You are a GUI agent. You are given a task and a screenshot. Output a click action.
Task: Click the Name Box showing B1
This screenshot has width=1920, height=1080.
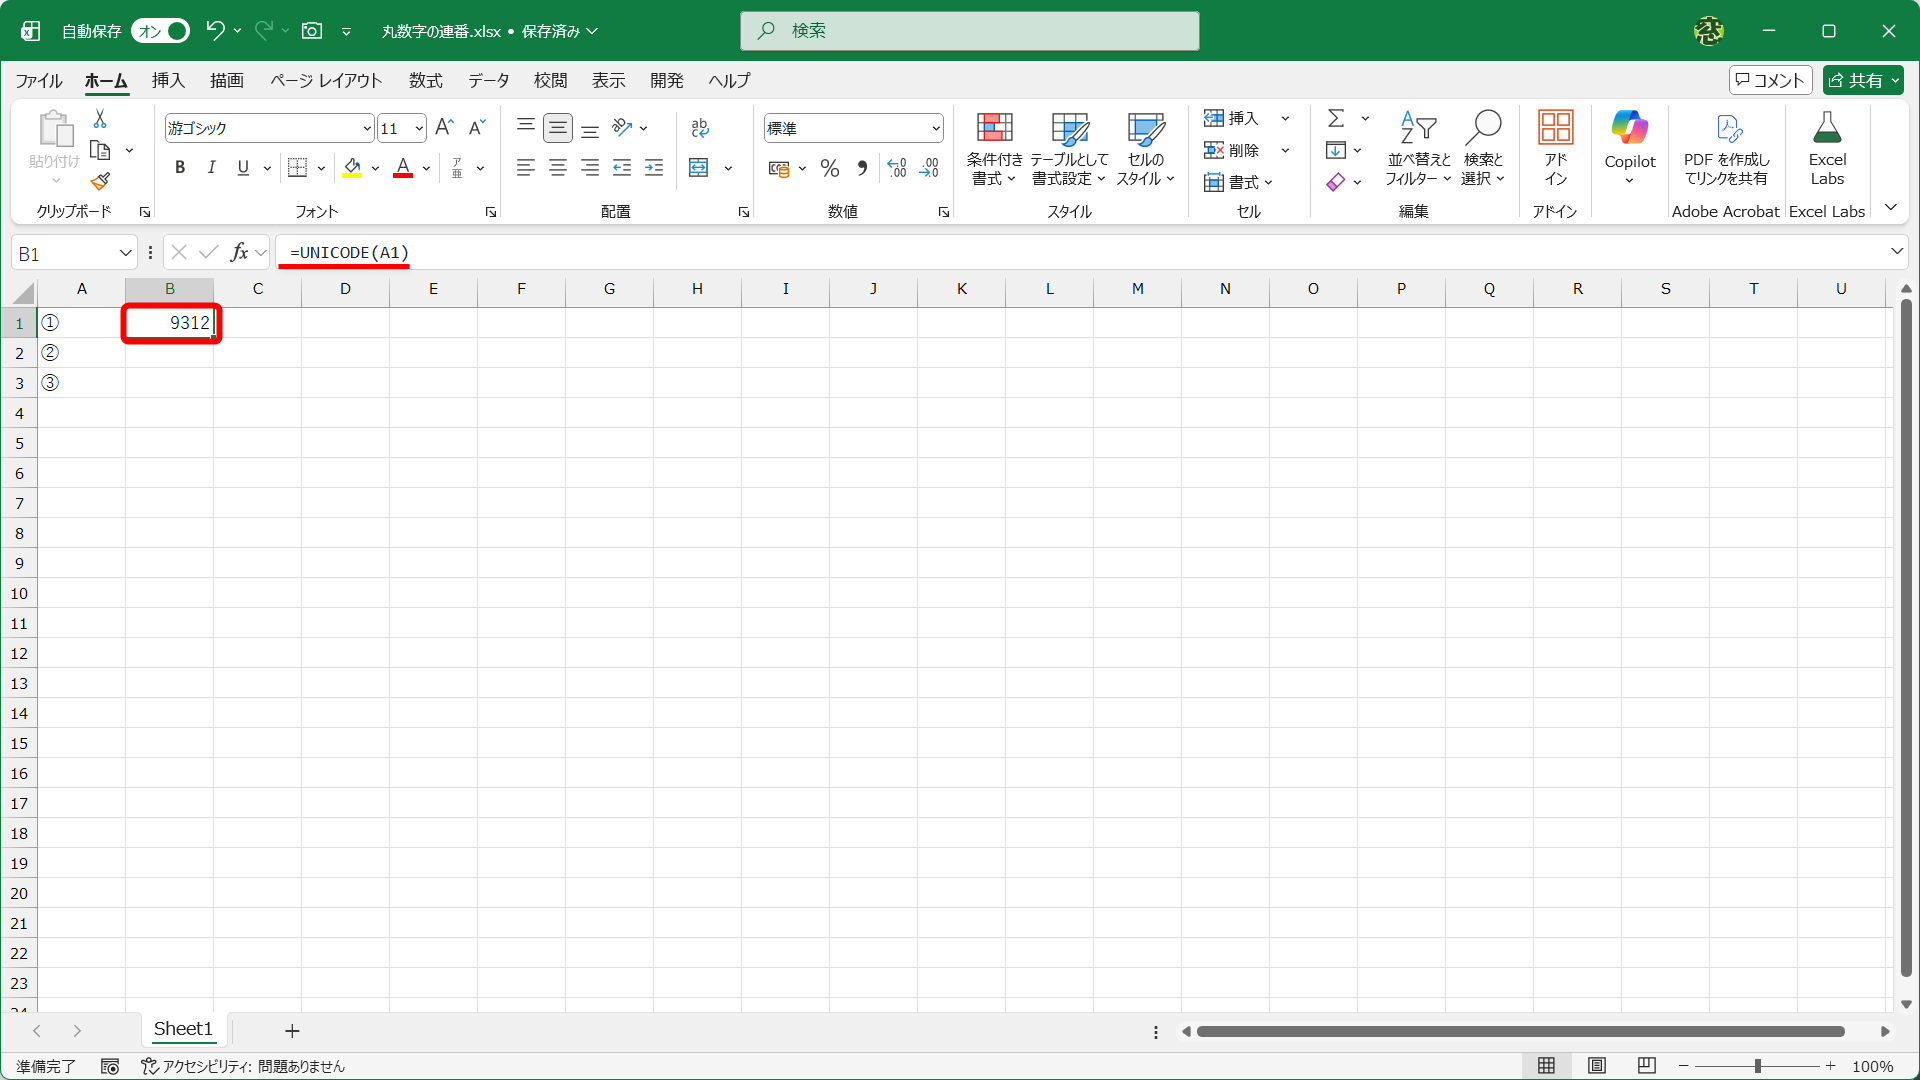pos(62,254)
